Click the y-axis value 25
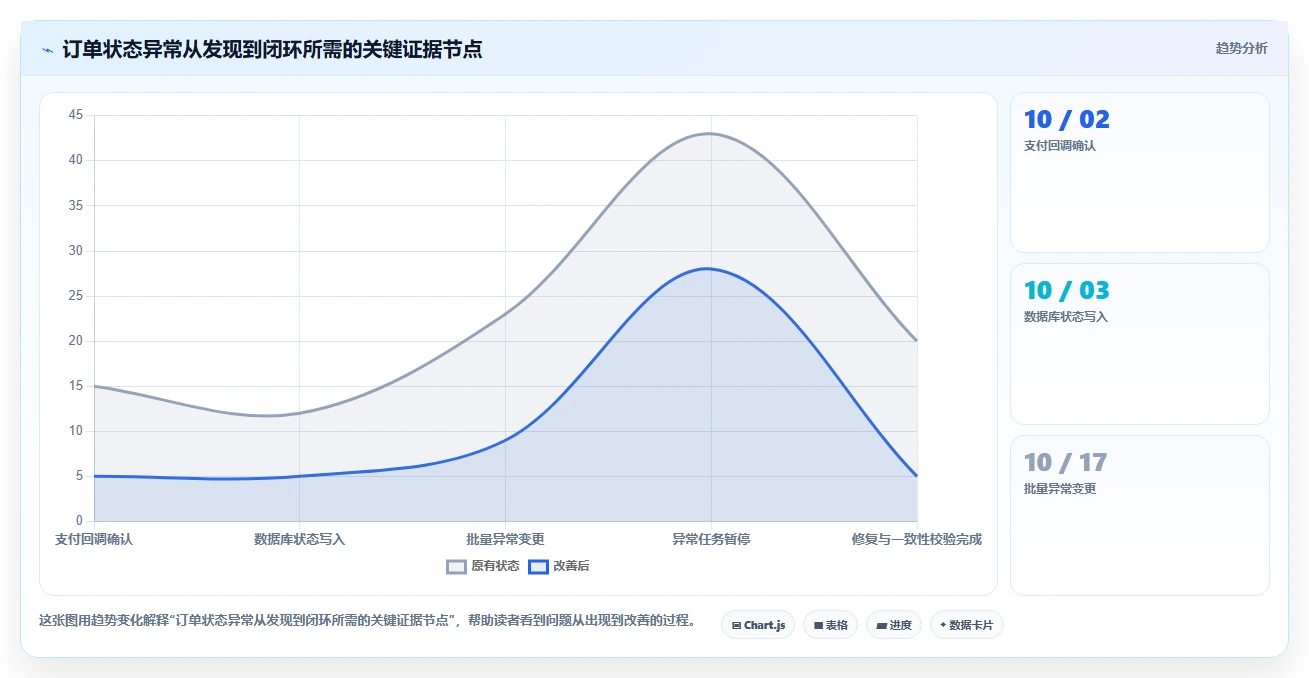The width and height of the screenshot is (1309, 678). tap(76, 296)
